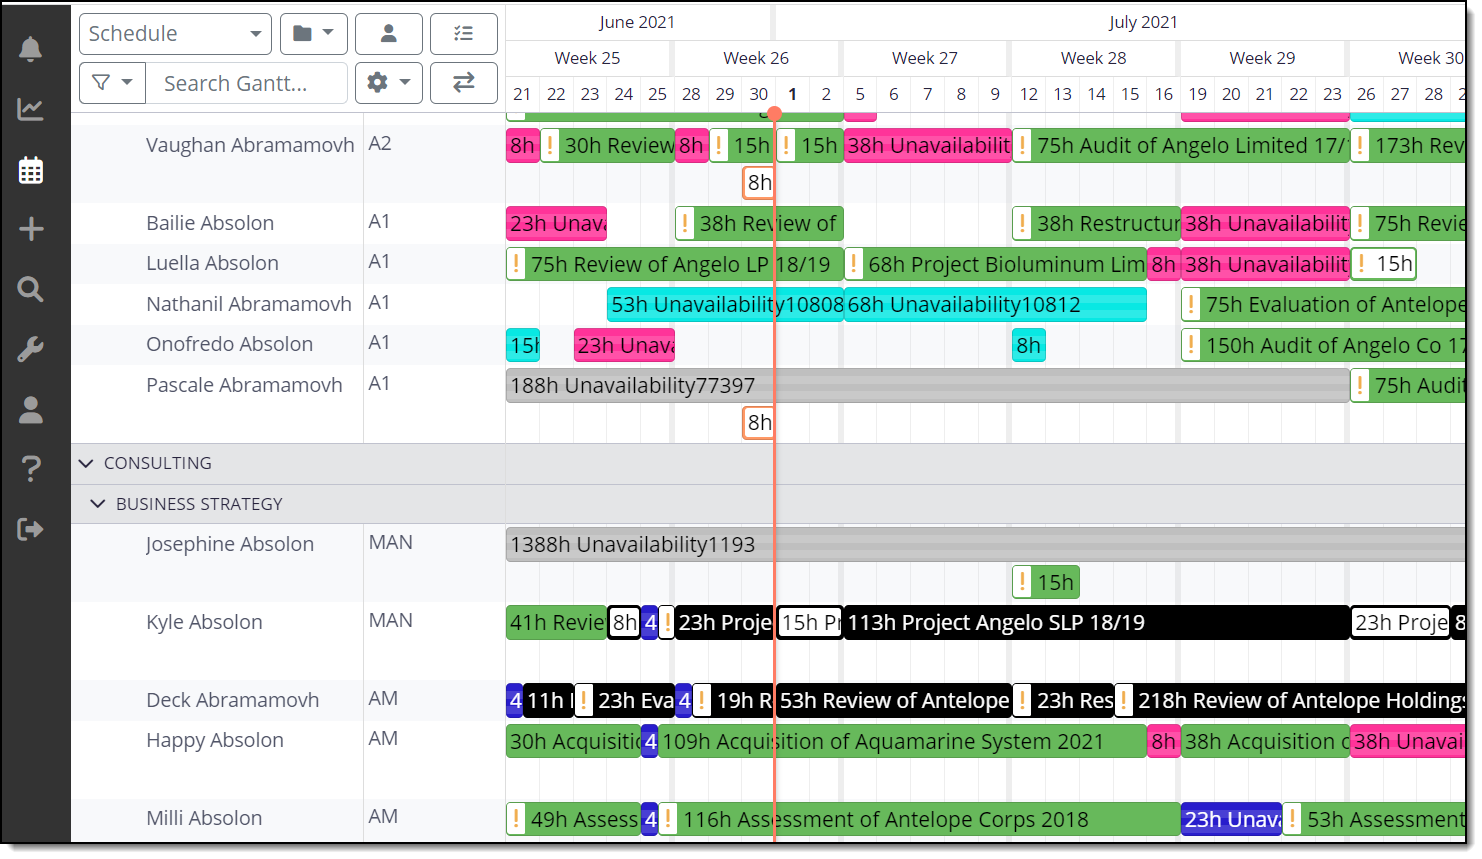Click the plus add icon in sidebar
The width and height of the screenshot is (1482, 859).
coord(31,229)
